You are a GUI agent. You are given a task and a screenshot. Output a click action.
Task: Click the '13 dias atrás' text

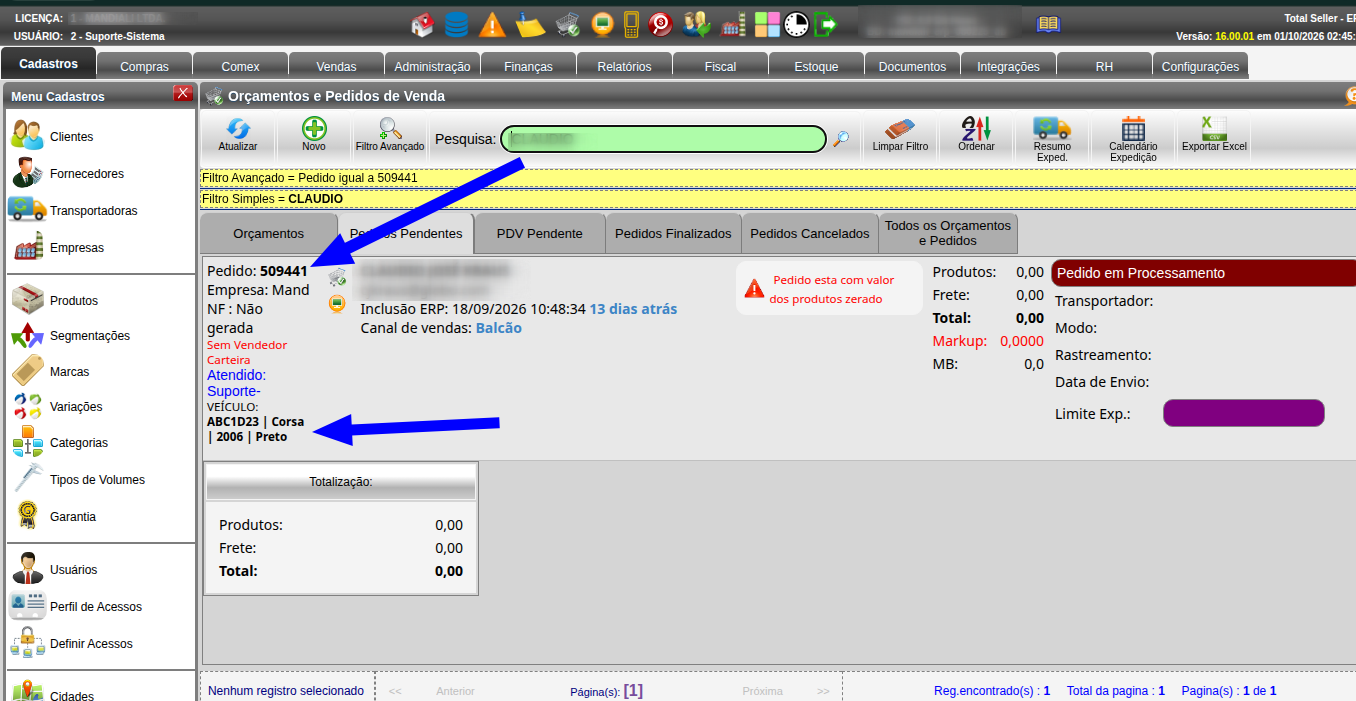633,309
